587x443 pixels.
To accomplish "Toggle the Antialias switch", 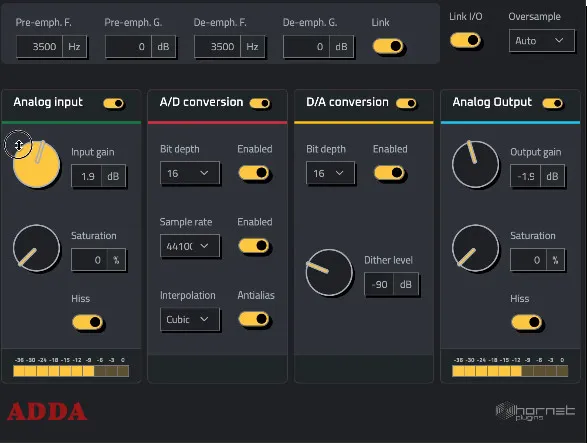I will coord(254,319).
